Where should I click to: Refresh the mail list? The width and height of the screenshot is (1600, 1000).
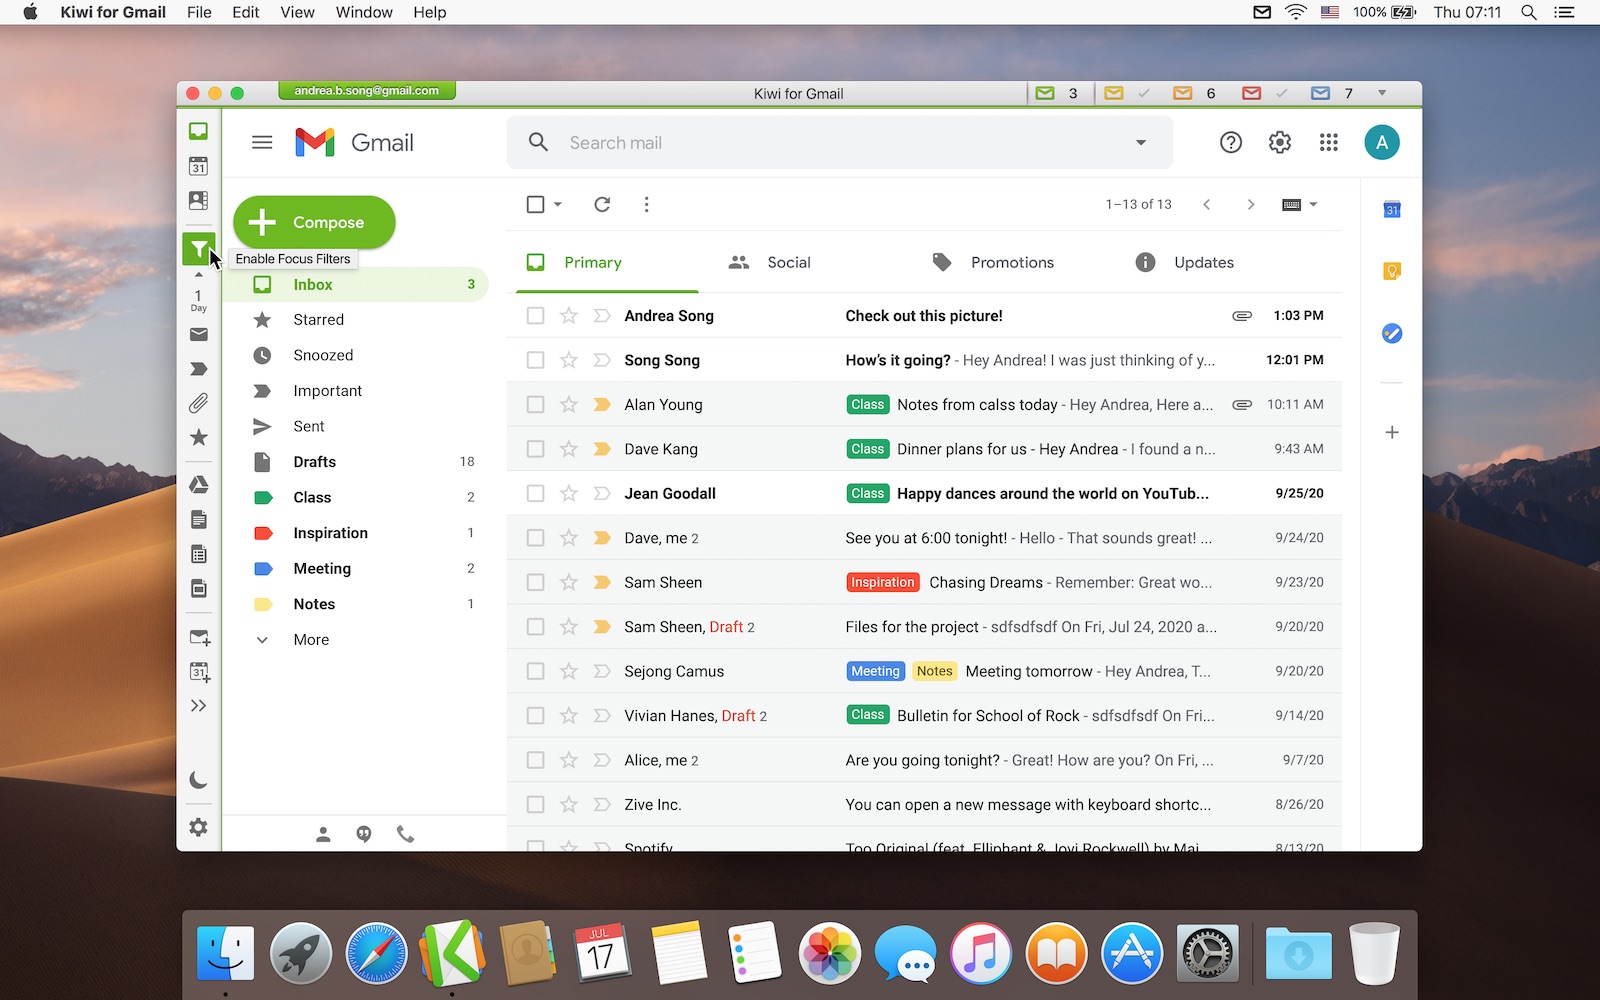[x=602, y=204]
